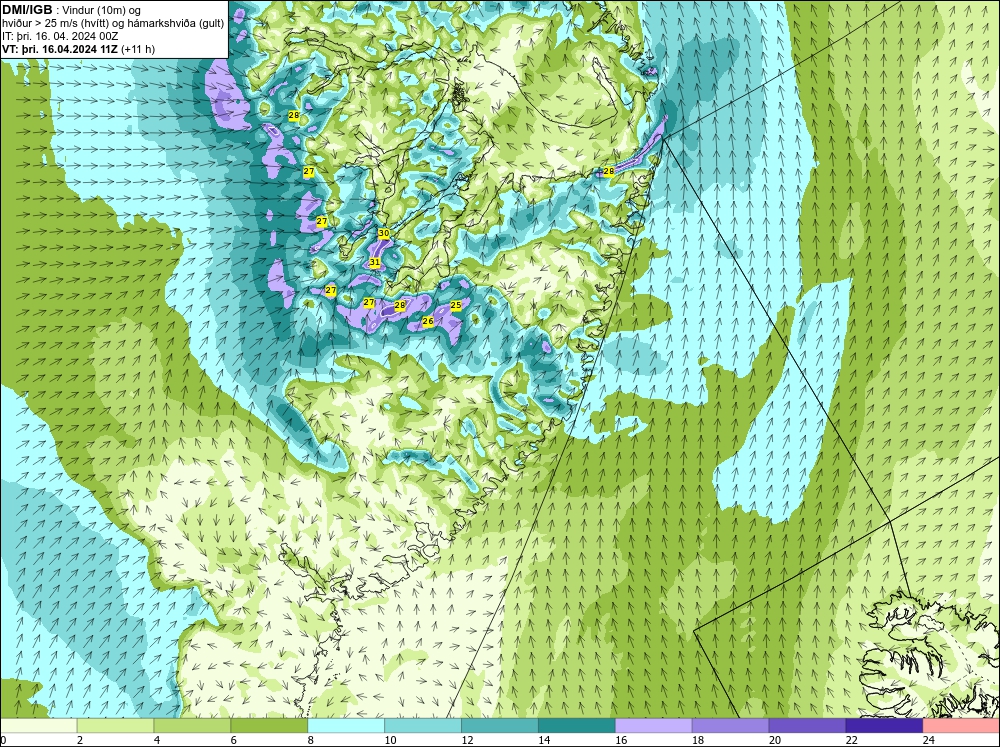
Task: Select the 14–16 m/s dark teal legend swatch
Action: click(577, 726)
